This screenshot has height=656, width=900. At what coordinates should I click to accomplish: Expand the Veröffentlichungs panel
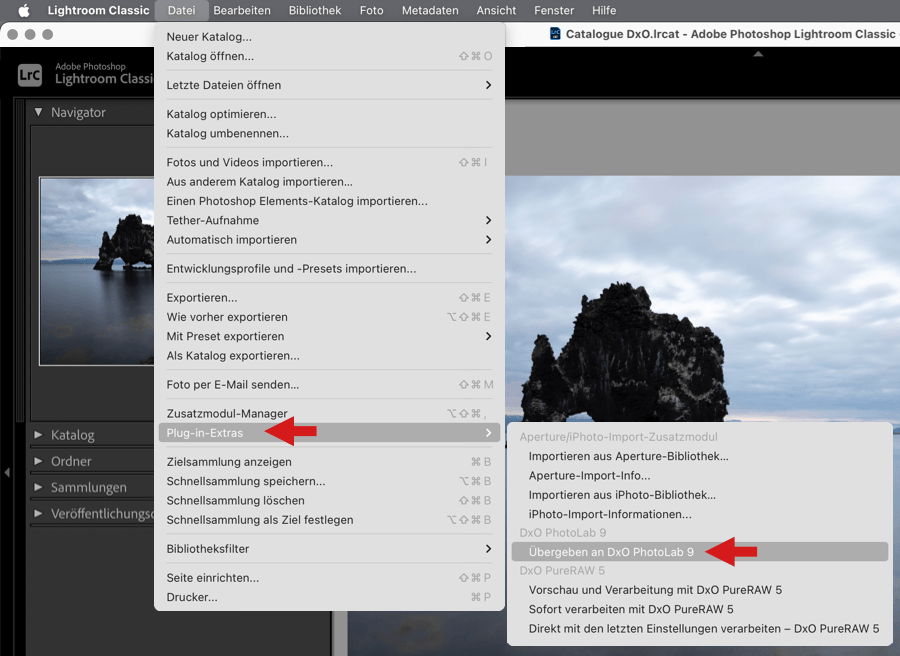click(38, 513)
